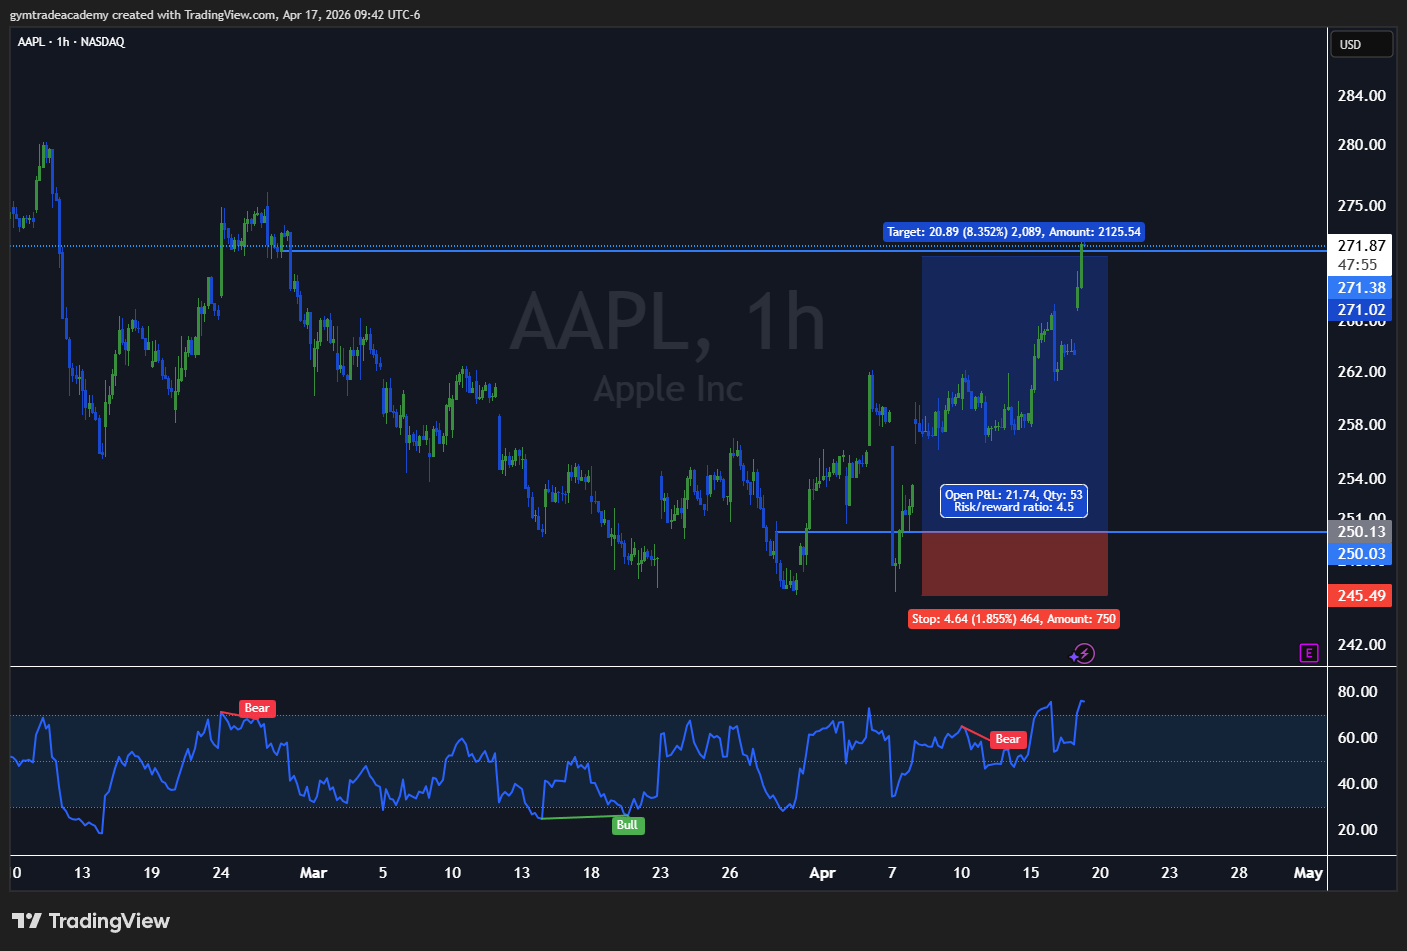Click the 'Apr' date on time axis
1407x951 pixels.
(x=822, y=873)
